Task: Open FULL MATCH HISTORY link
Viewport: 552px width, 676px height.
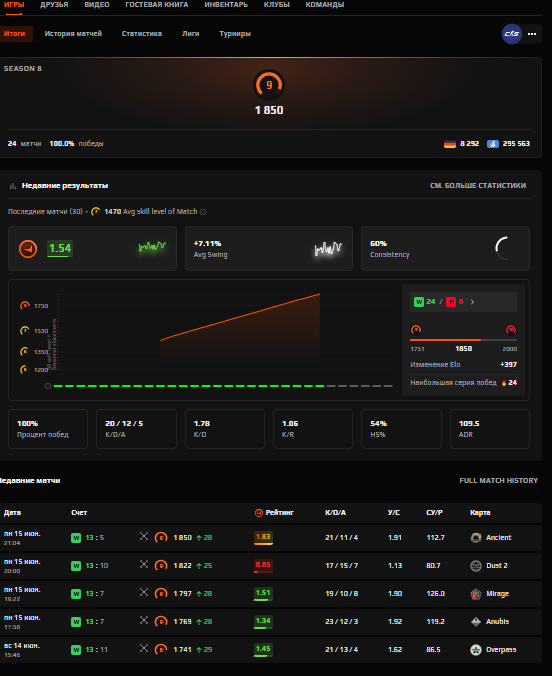Action: (x=499, y=480)
